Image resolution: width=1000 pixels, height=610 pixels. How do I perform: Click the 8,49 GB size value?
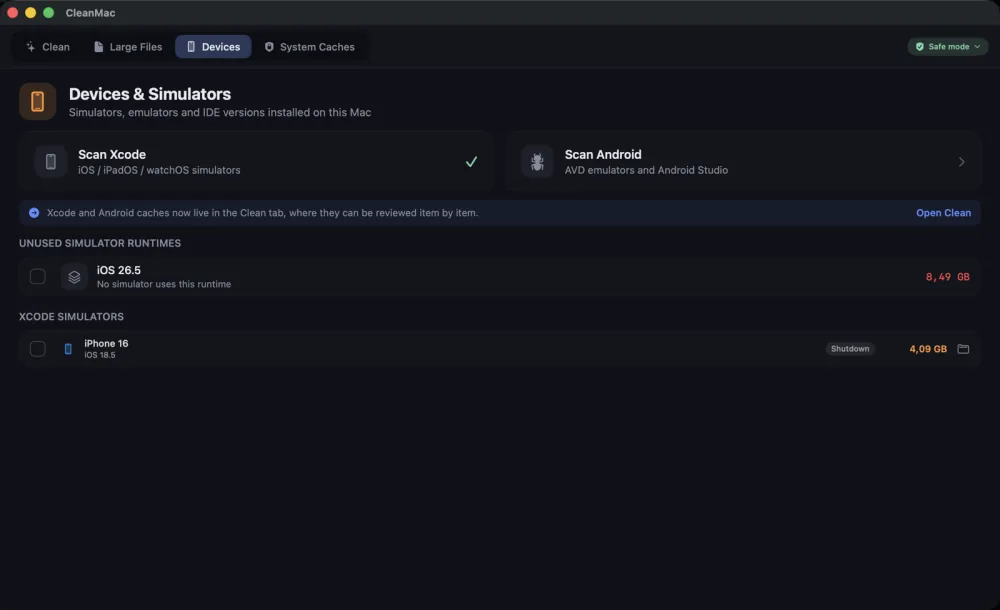tap(948, 277)
